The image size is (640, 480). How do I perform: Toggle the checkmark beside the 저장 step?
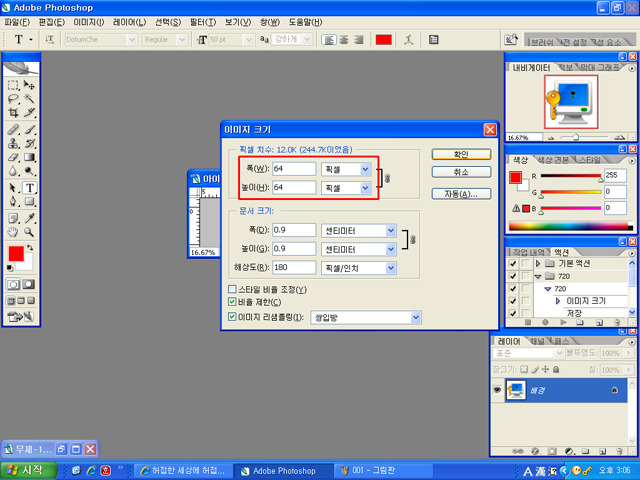coord(513,313)
